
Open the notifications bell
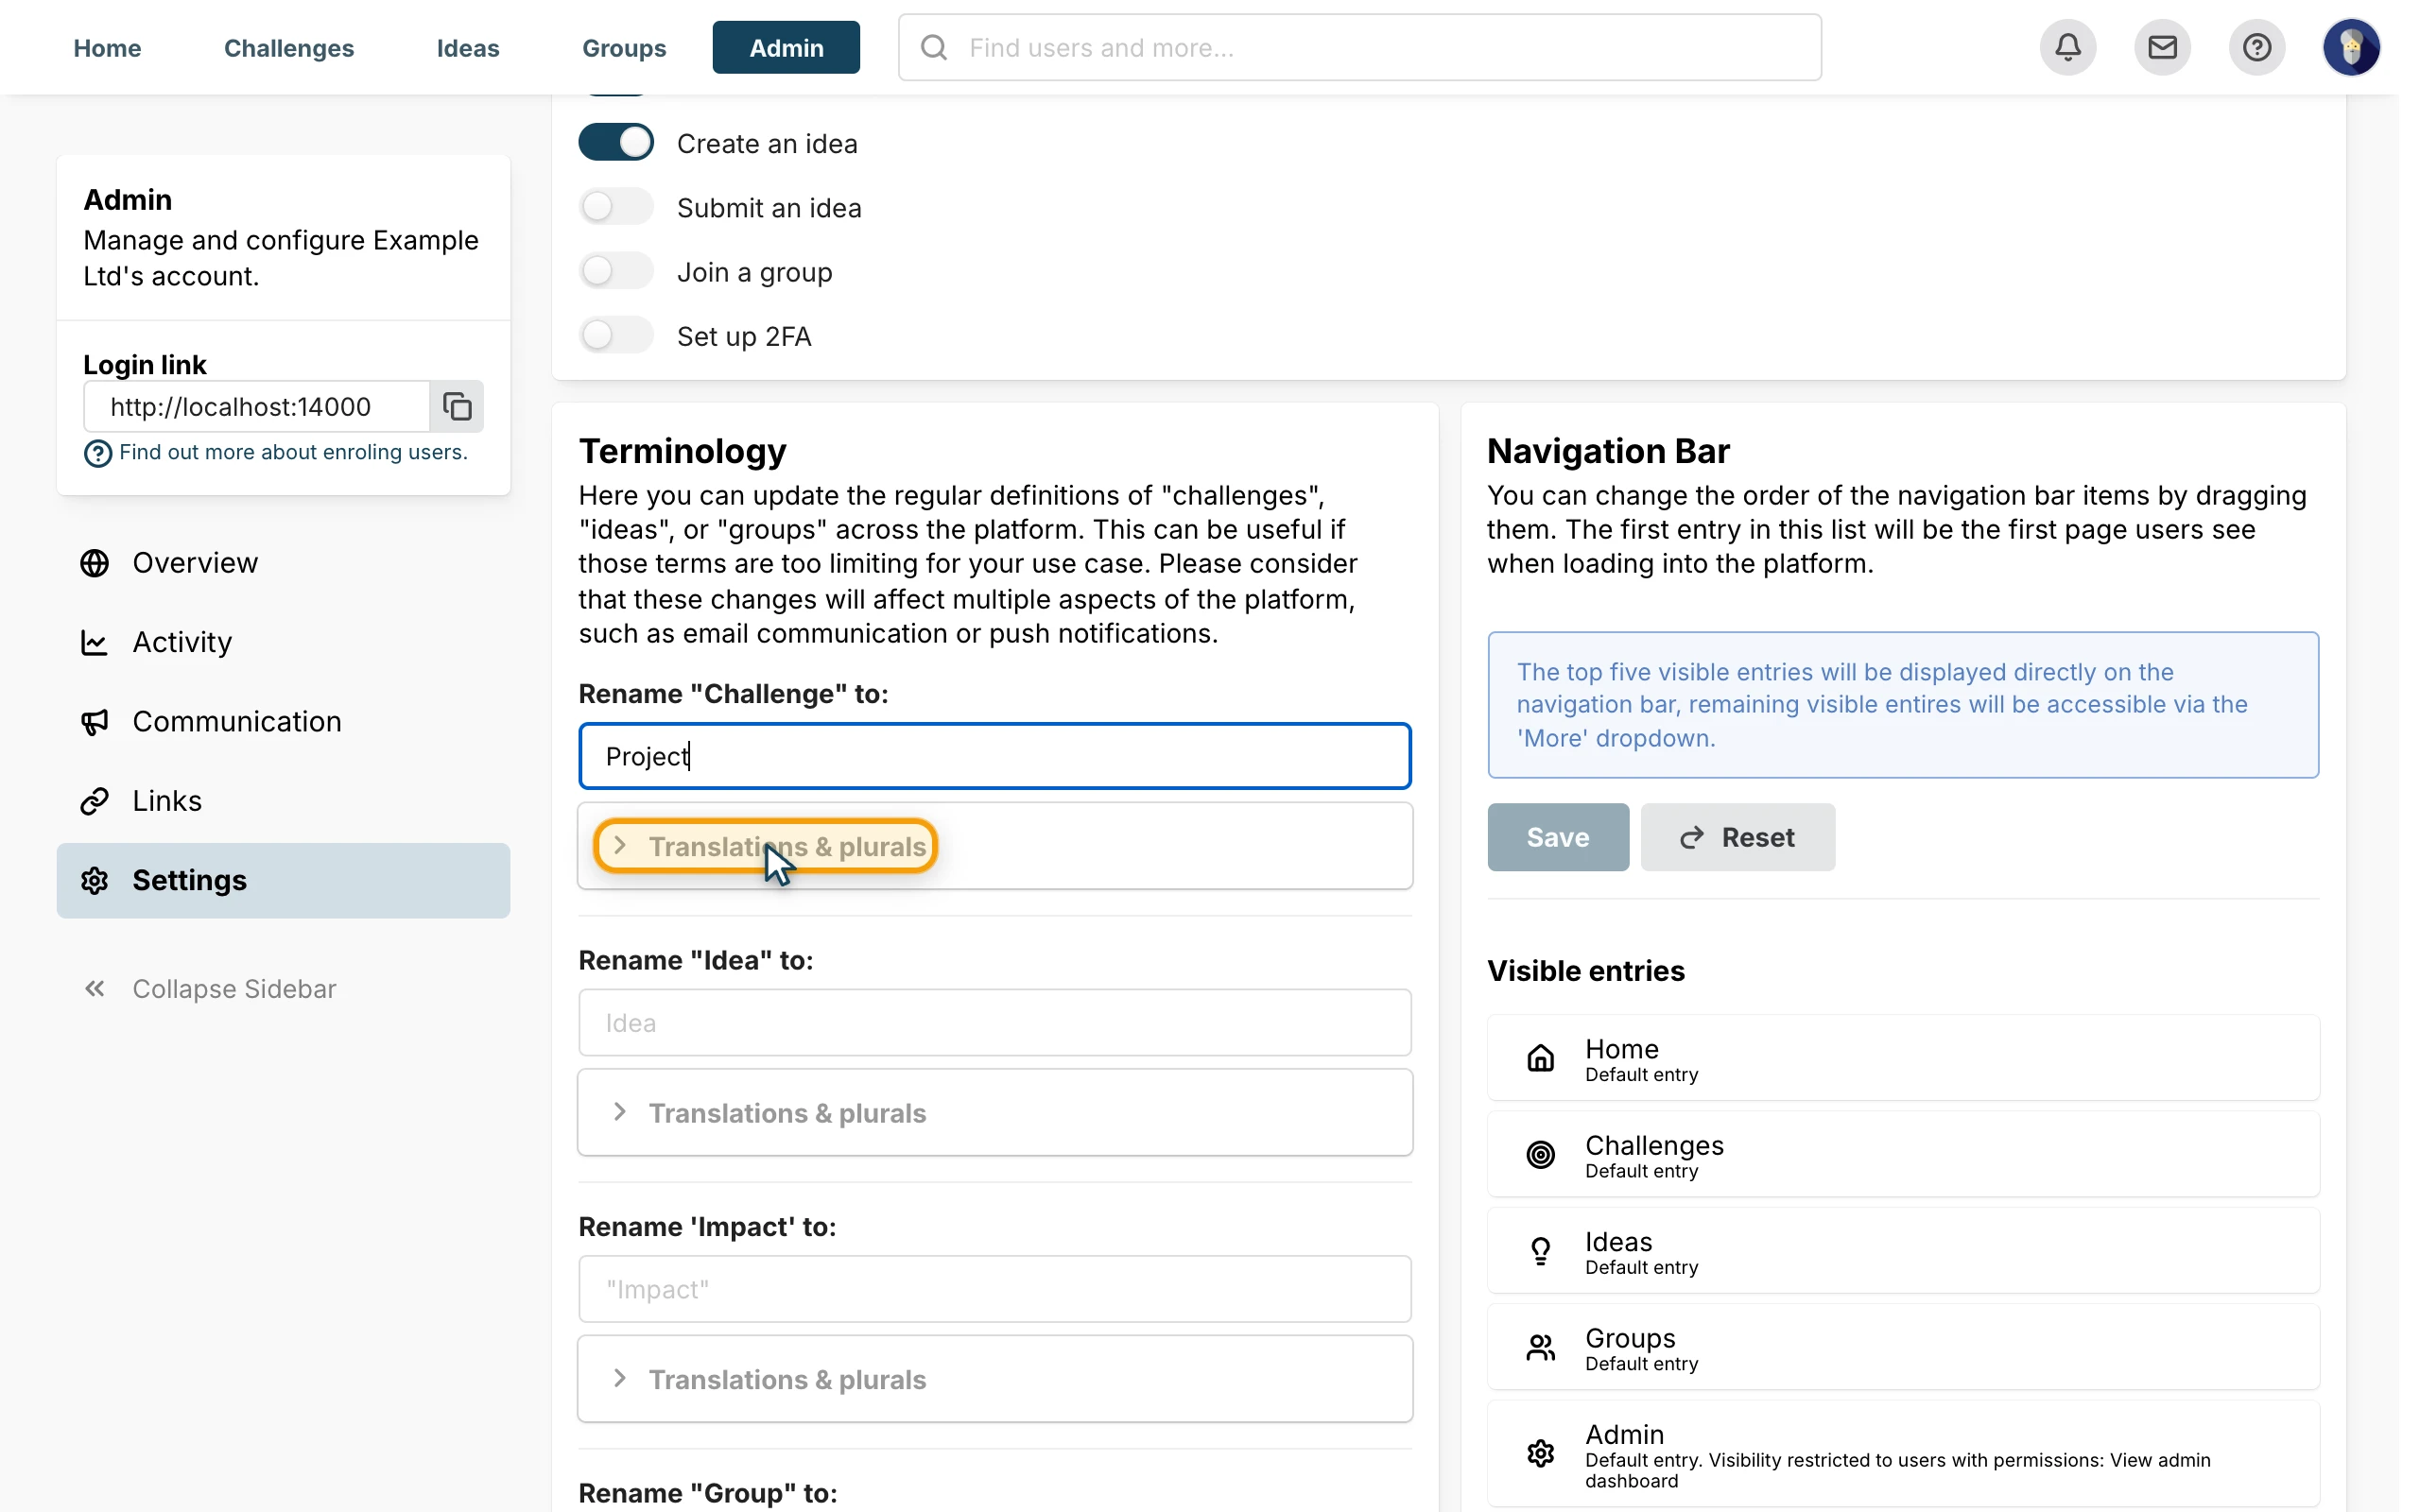click(x=2068, y=47)
